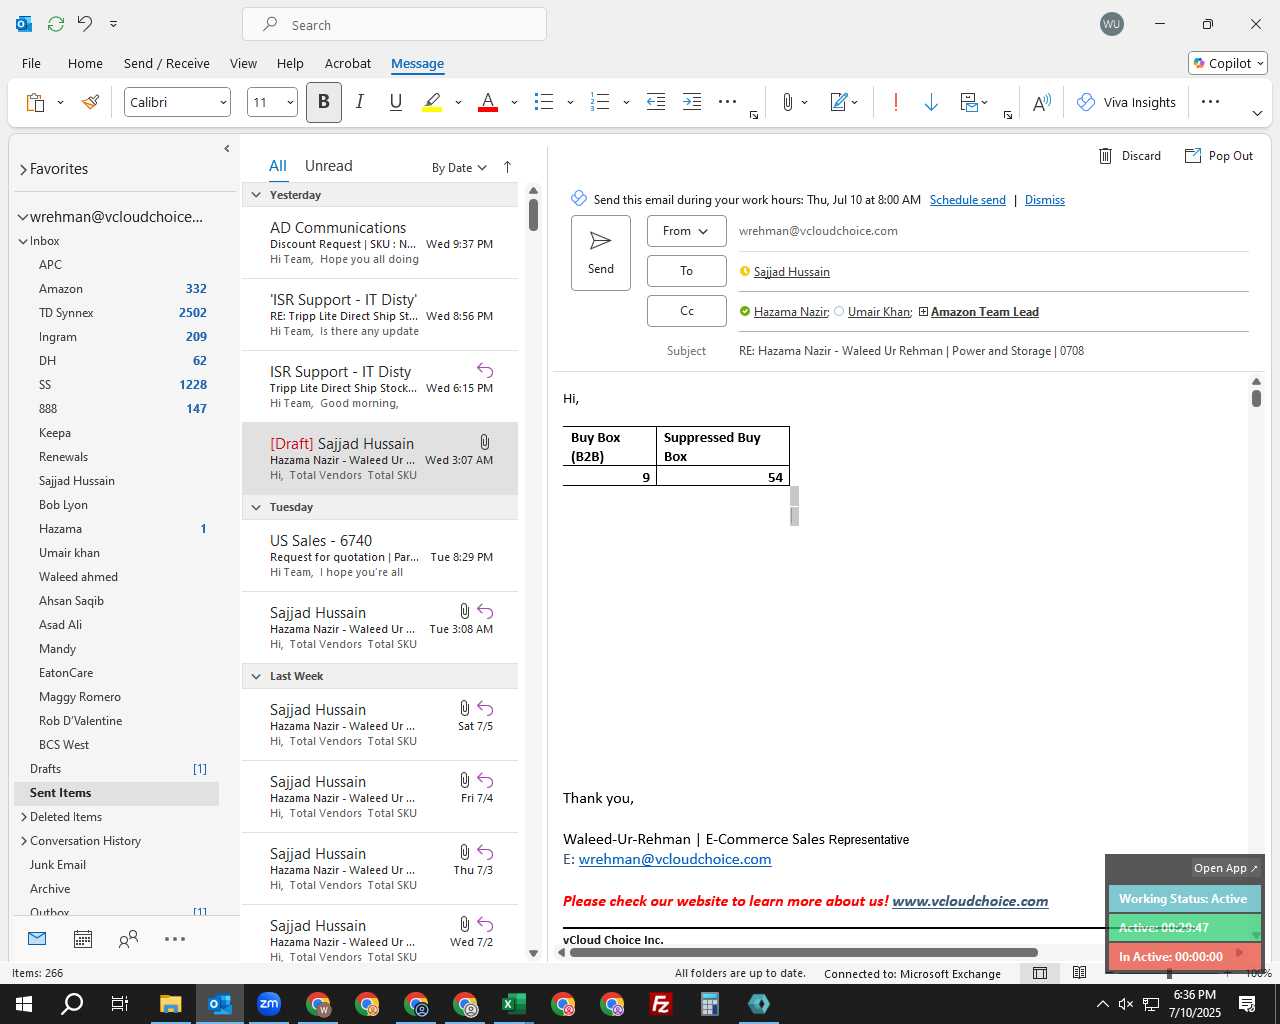Reverse the sort order arrow
This screenshot has width=1280, height=1024.
(x=507, y=167)
